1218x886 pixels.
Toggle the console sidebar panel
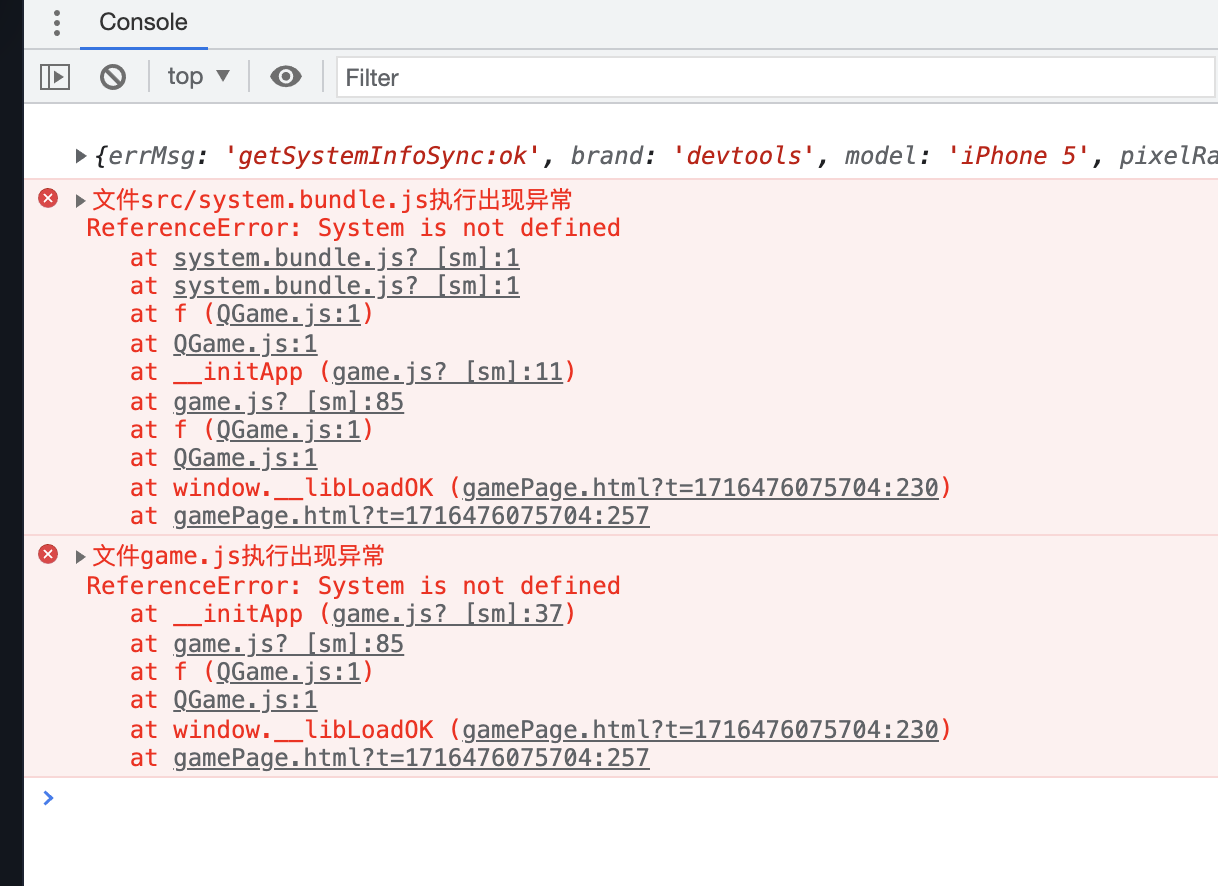tap(55, 76)
